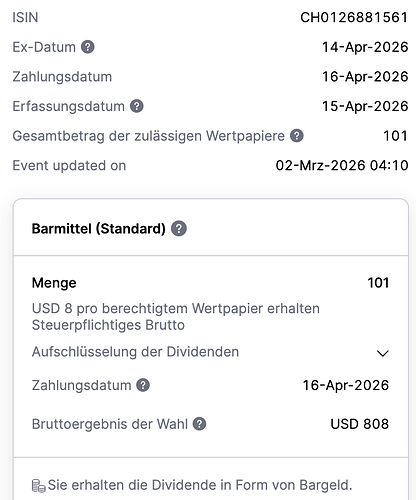The image size is (416, 500).
Task: Click the top Zahlungsdatum value 16-Apr-2026
Action: point(365,77)
